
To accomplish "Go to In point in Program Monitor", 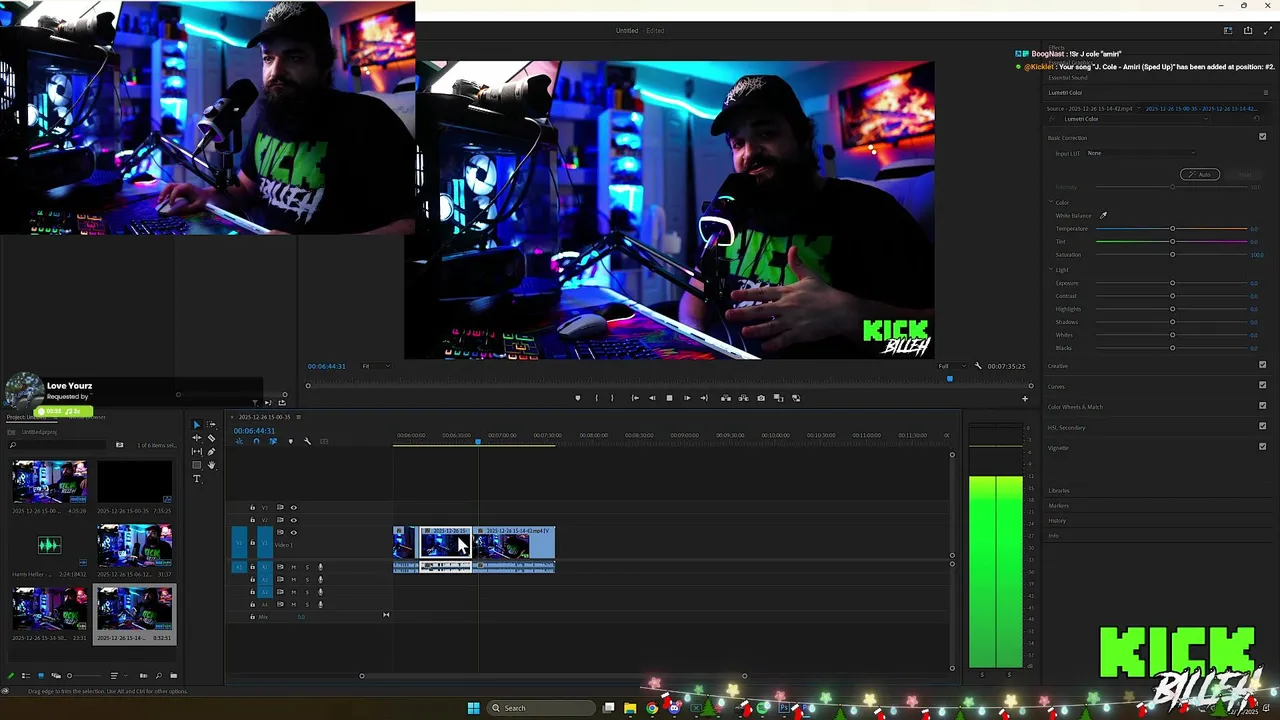I will (x=635, y=398).
